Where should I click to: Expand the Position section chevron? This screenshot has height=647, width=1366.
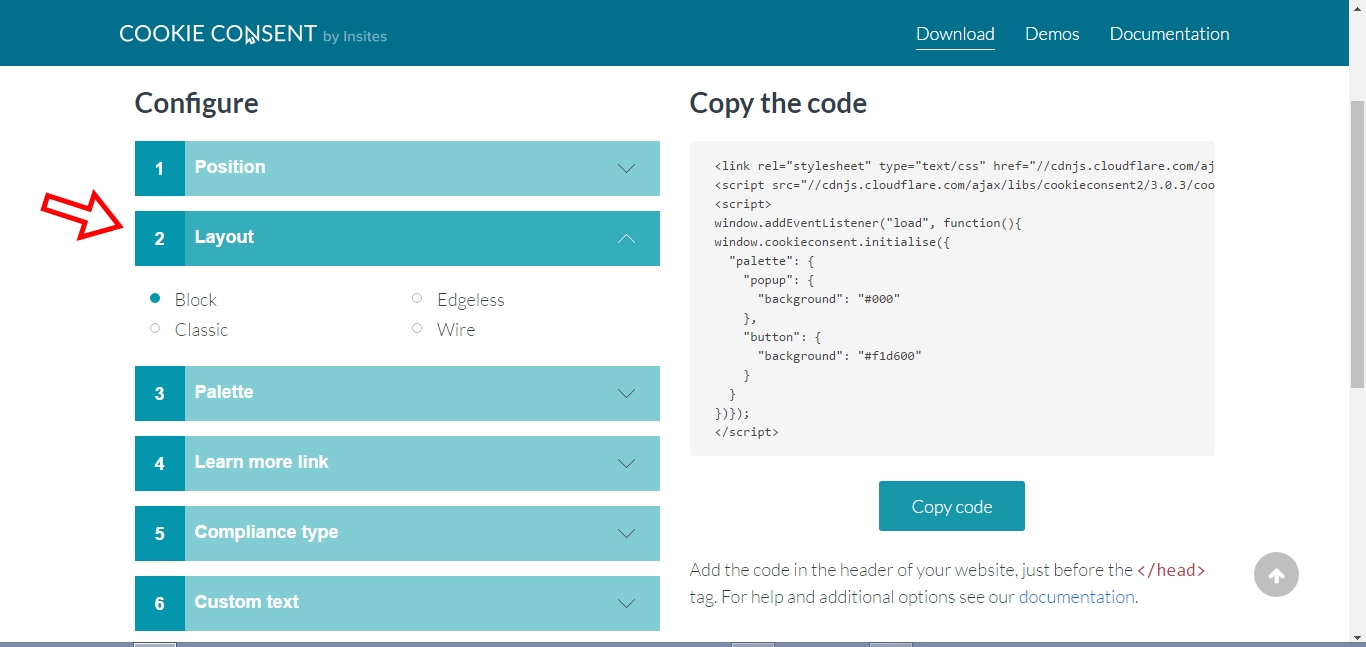click(626, 168)
